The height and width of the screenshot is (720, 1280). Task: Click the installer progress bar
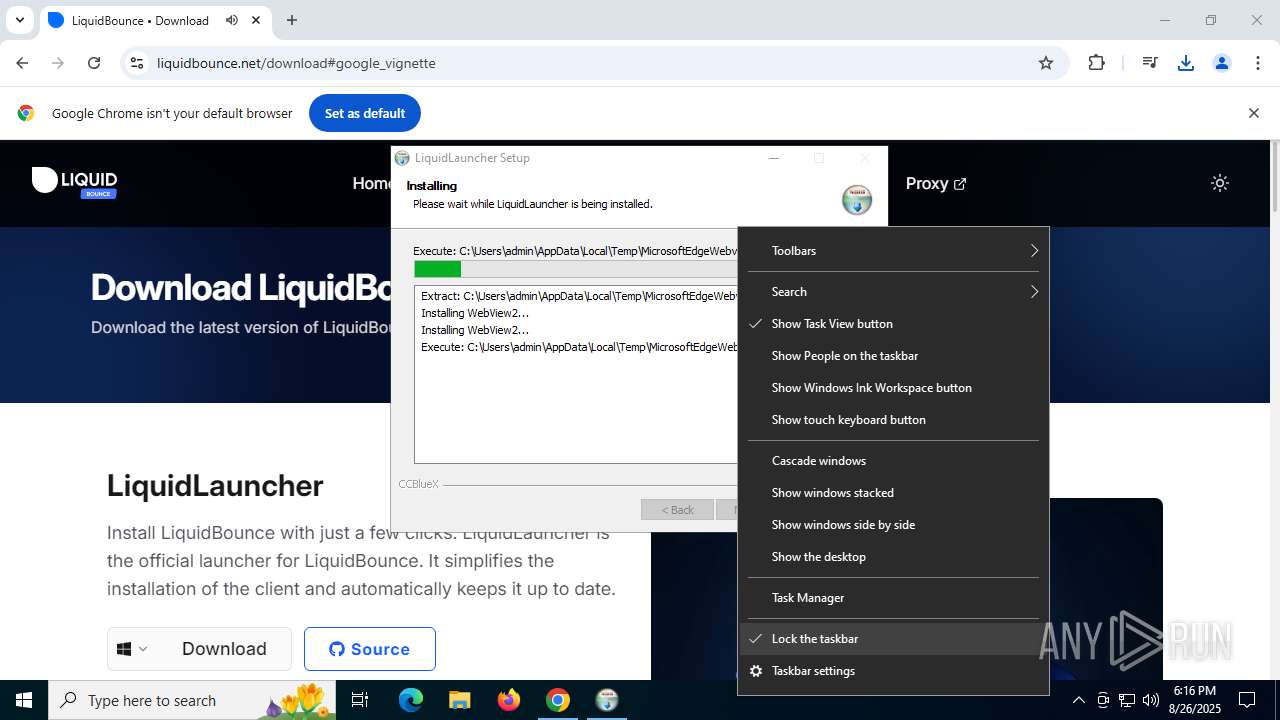click(575, 269)
